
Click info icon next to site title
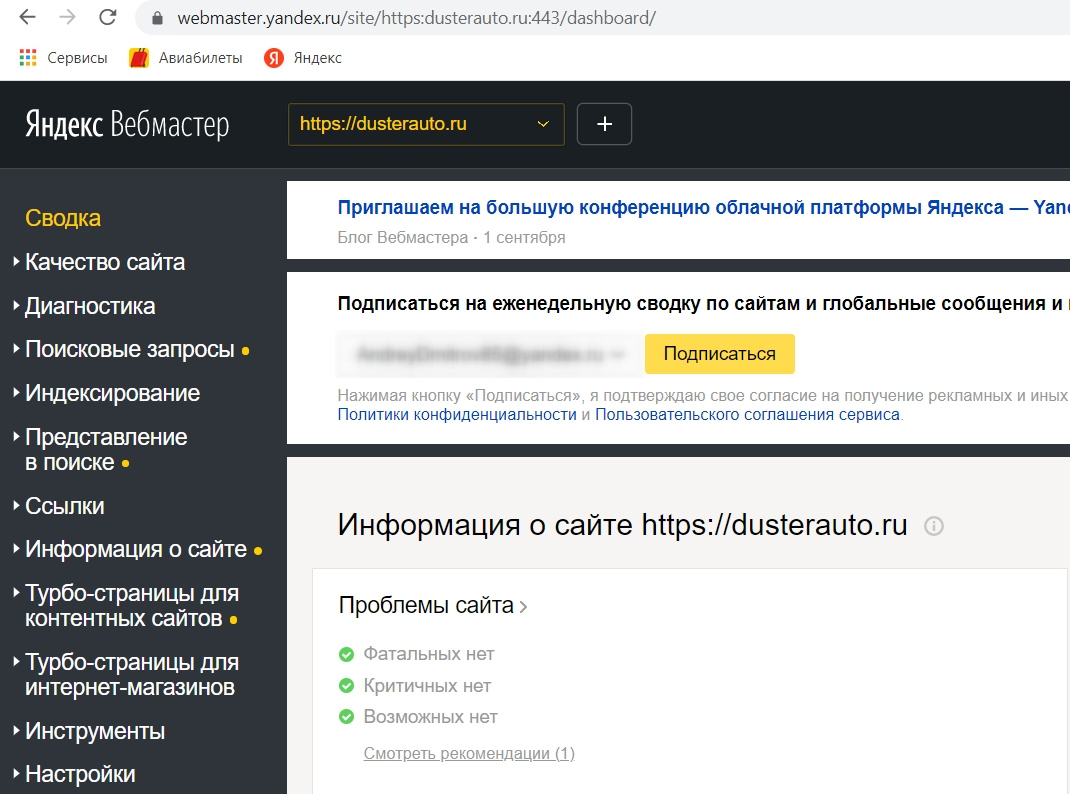coord(934,526)
